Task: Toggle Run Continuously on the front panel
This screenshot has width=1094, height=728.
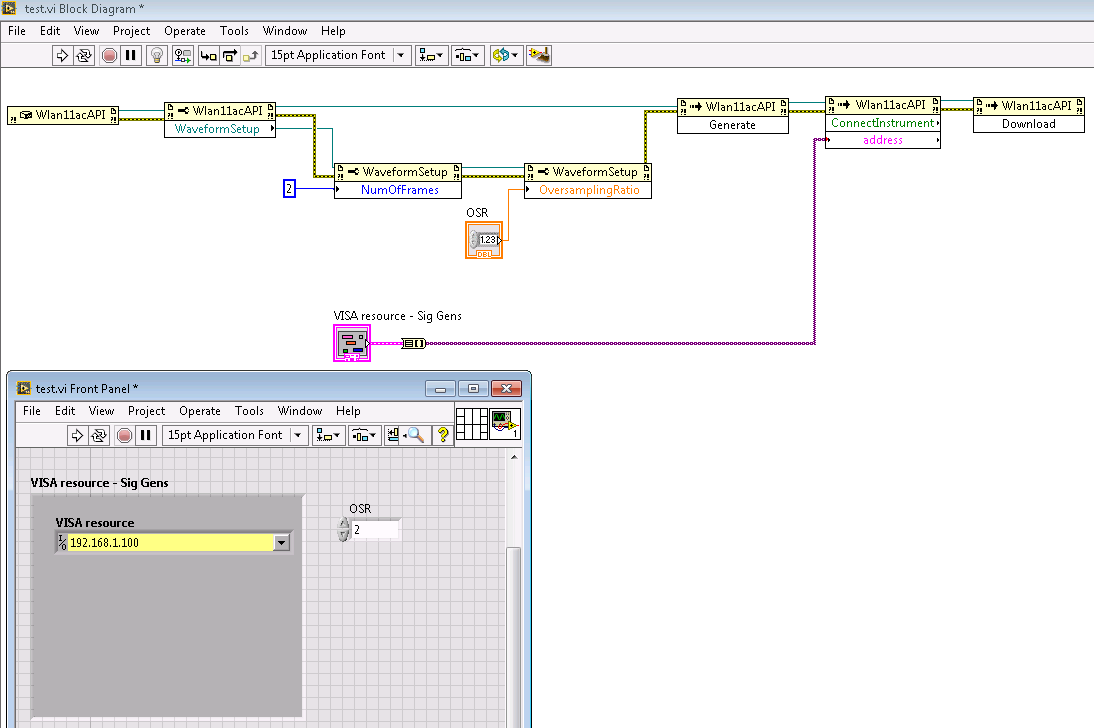Action: click(98, 435)
